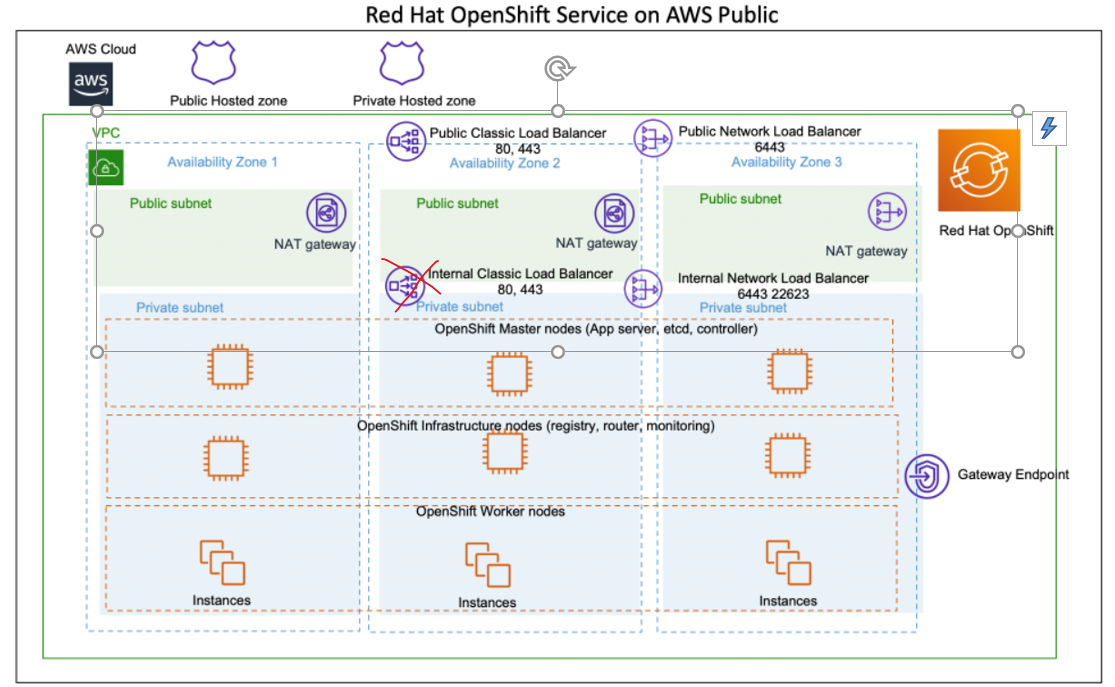Select the Master node chip icon in Zone 3
Screen dimensions: 1115x687
coord(788,373)
